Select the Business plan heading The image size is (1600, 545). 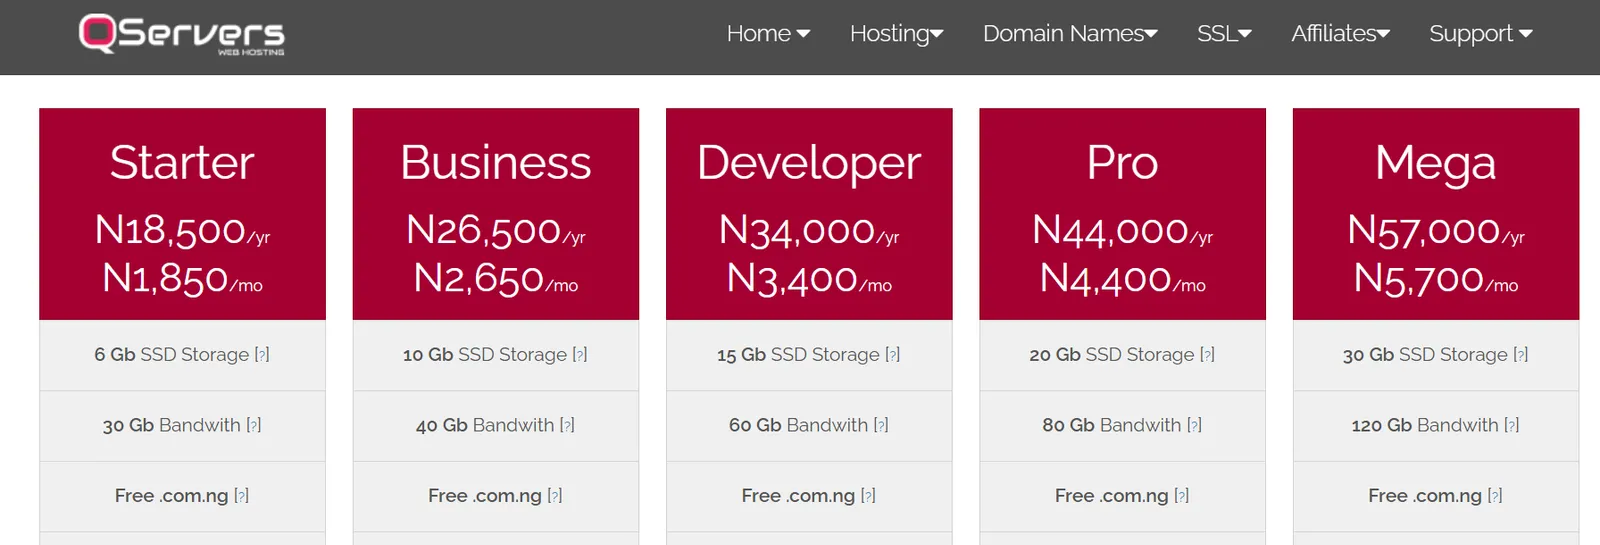(x=496, y=162)
